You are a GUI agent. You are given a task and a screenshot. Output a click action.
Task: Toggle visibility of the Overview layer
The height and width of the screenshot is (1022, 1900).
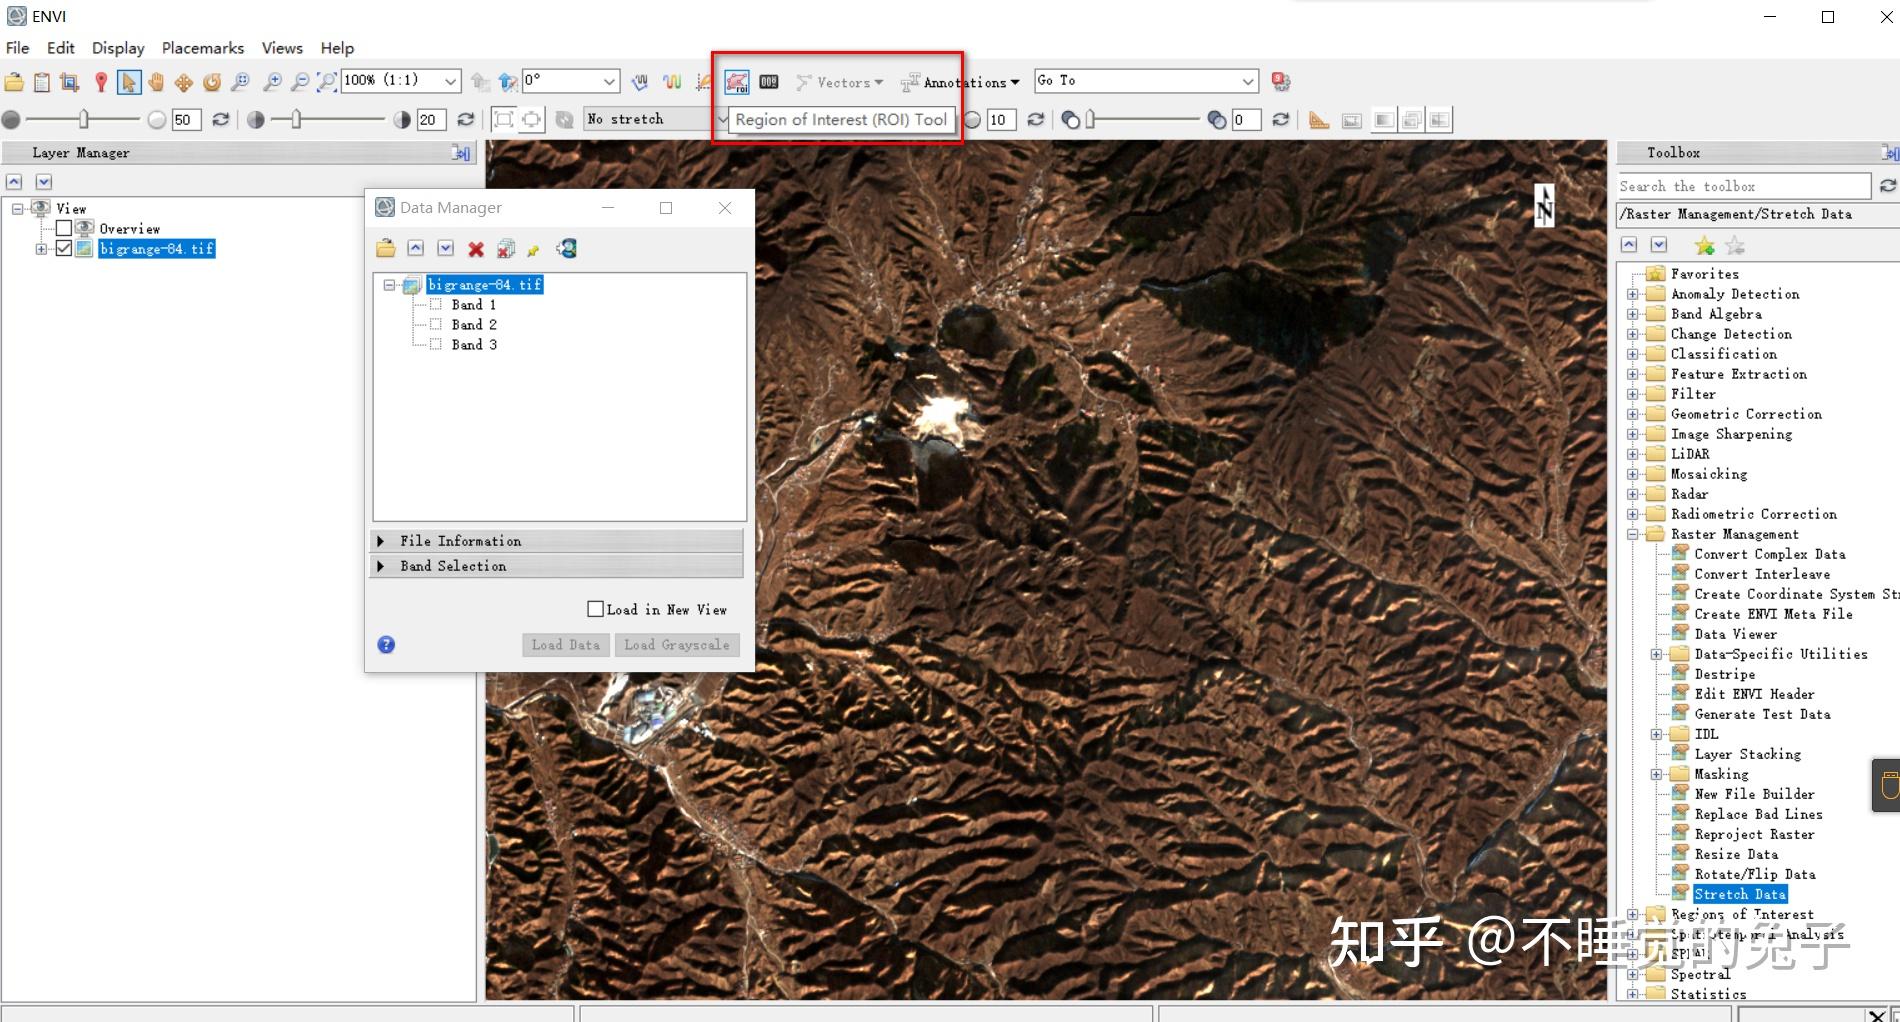tap(65, 228)
